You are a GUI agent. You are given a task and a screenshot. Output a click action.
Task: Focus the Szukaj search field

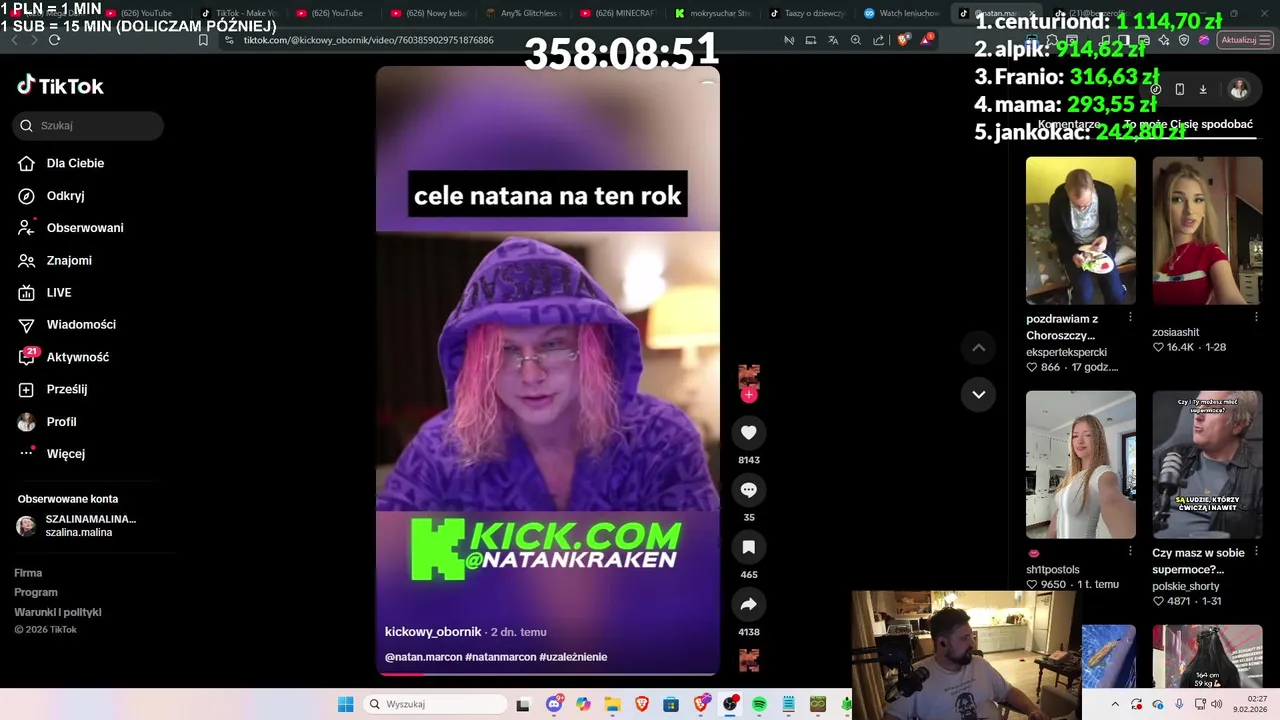tap(88, 125)
